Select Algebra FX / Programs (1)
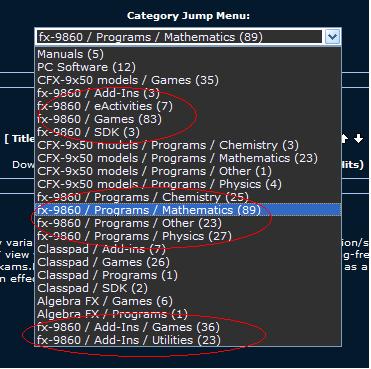 [188, 314]
